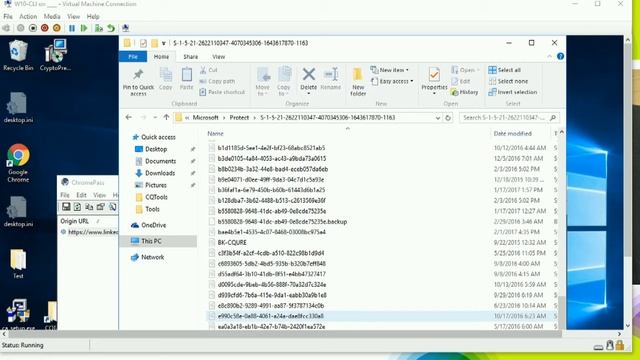The width and height of the screenshot is (640, 360).
Task: Click Select none in the ribbon
Action: point(508,81)
